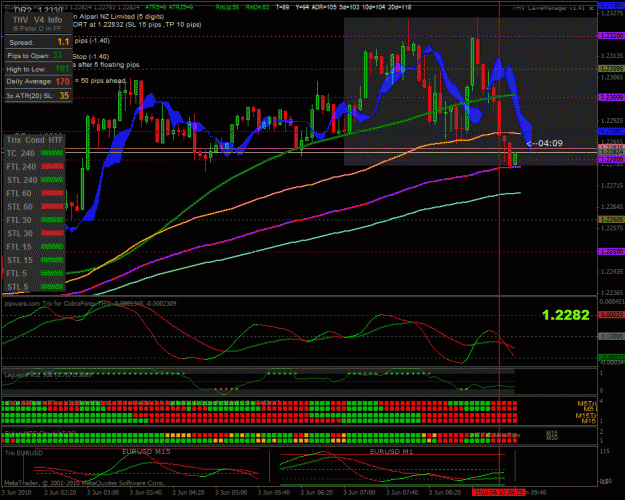Viewport: 625px width, 500px height.
Task: Click the 1.23200 purple price level tag
Action: (611, 36)
